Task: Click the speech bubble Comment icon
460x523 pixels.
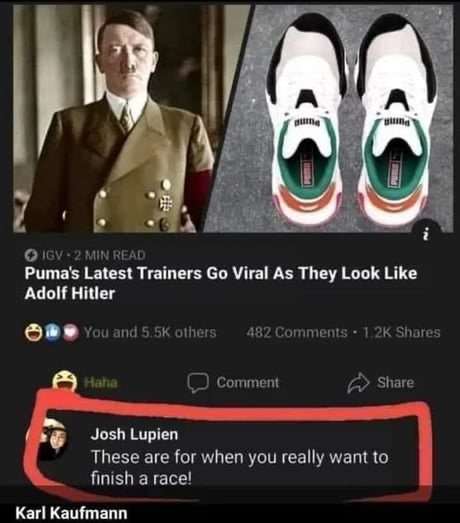Action: tap(198, 383)
